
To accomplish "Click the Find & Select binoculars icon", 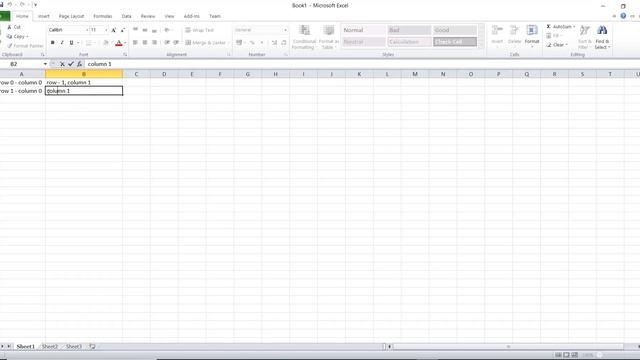I will pyautogui.click(x=602, y=31).
